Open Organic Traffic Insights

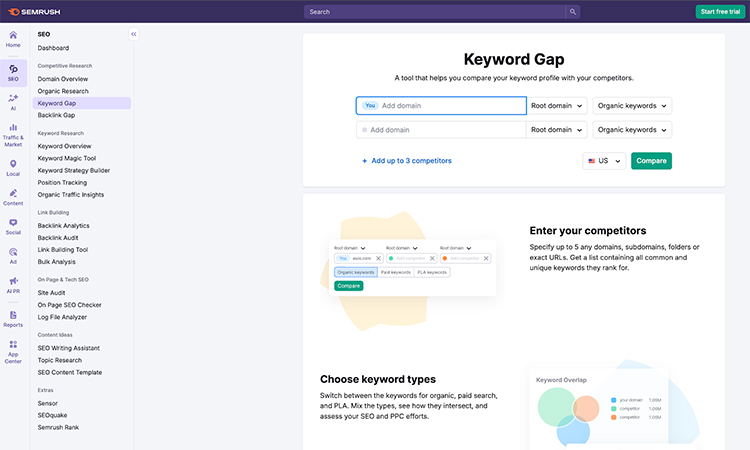click(x=71, y=195)
